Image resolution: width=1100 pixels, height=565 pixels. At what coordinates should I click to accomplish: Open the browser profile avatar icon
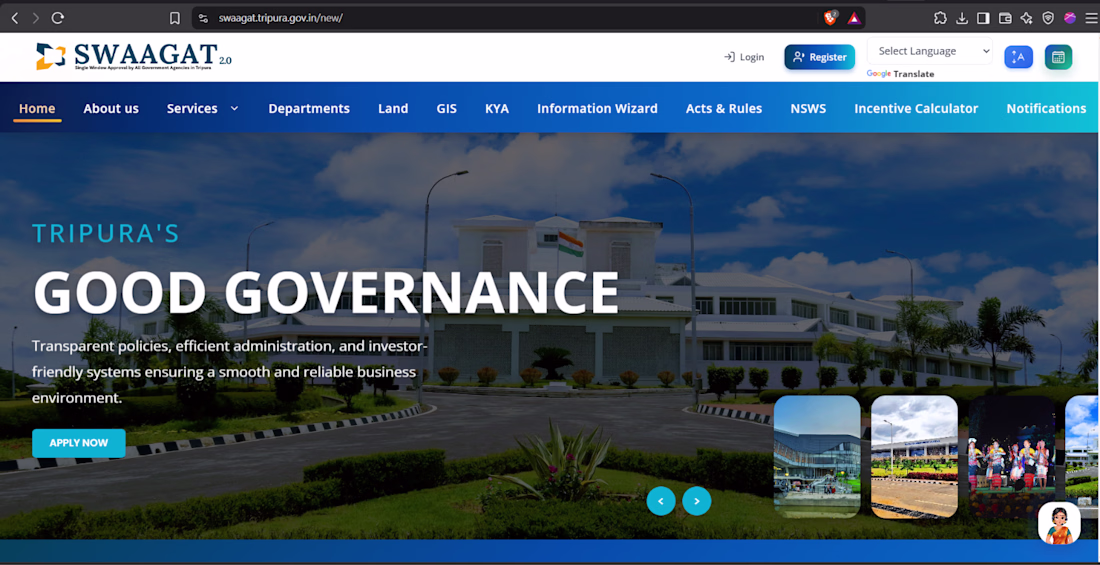(x=1070, y=18)
